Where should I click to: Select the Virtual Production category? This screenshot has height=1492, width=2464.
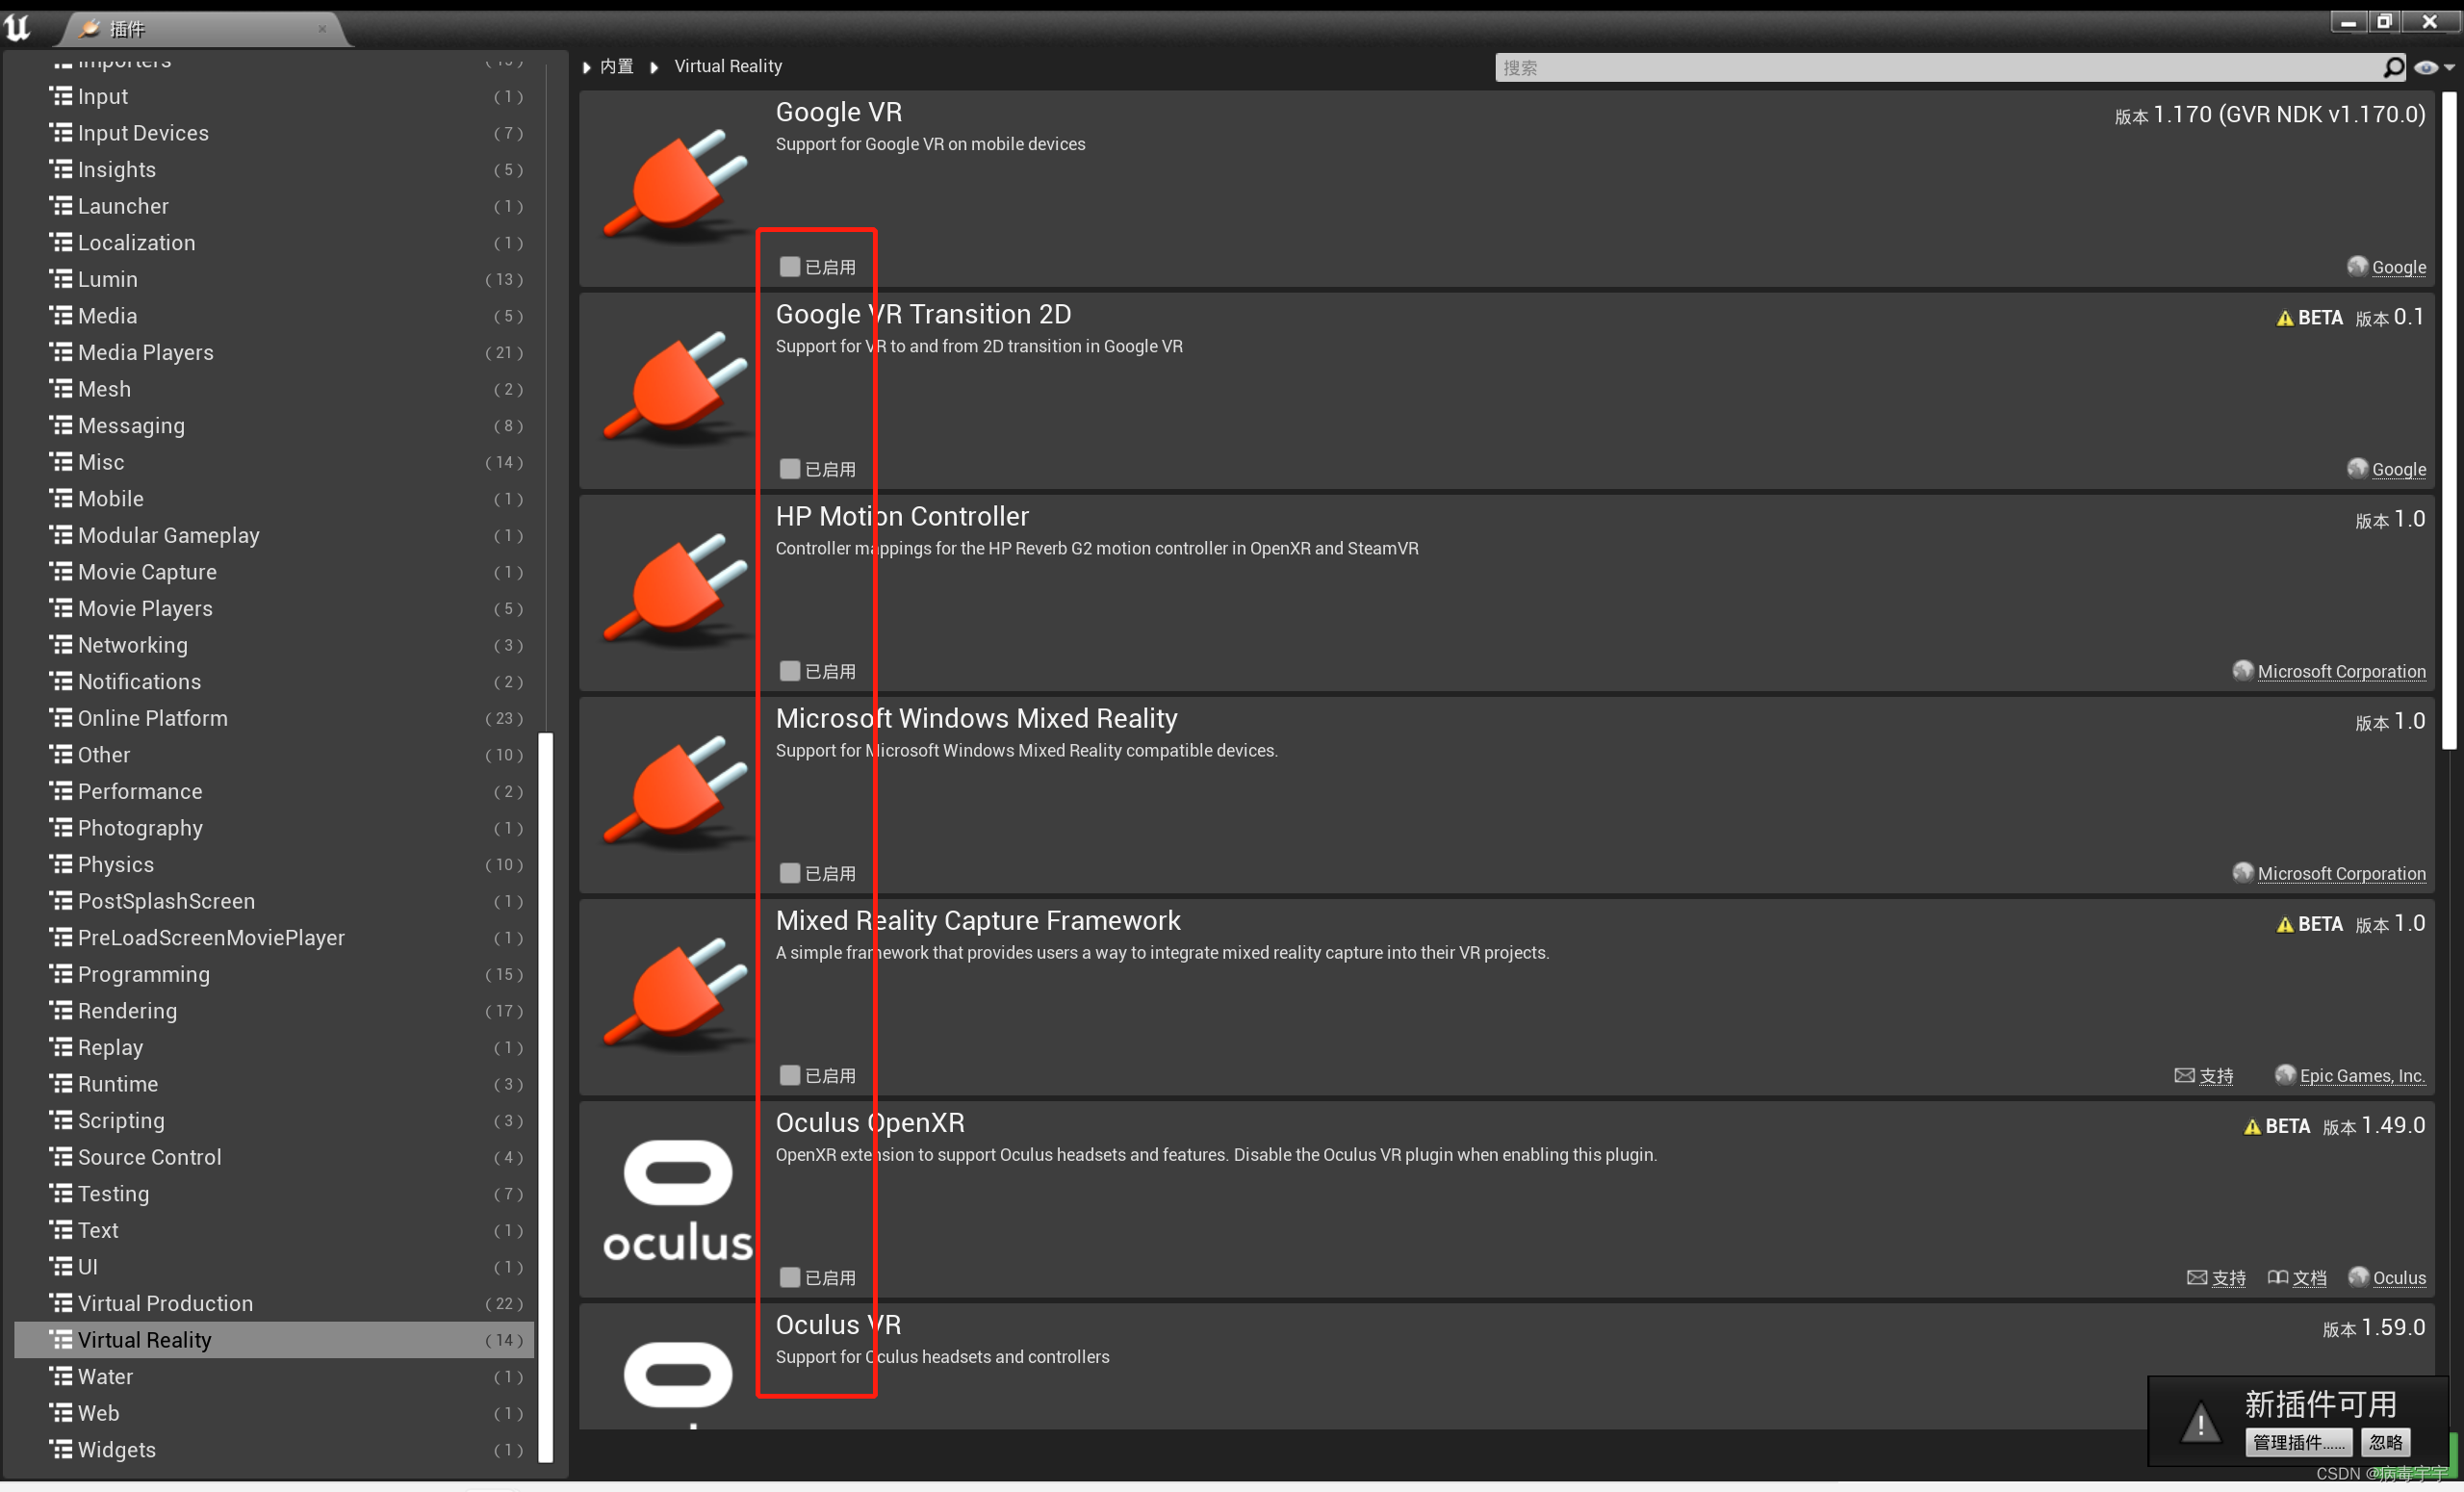click(165, 1303)
